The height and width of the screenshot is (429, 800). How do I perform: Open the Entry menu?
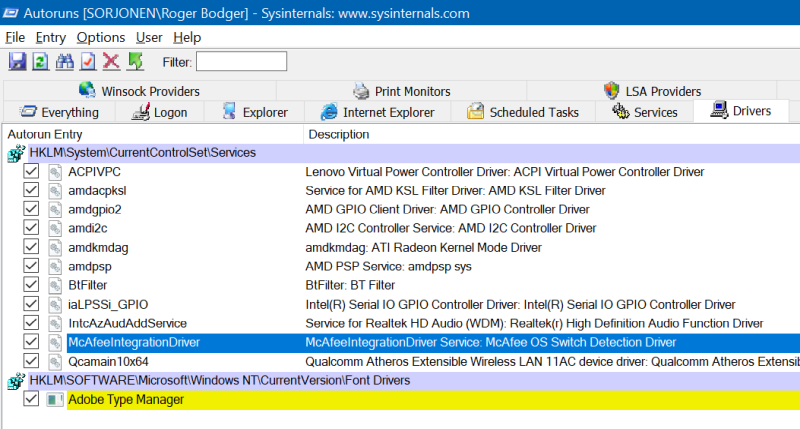(x=50, y=37)
